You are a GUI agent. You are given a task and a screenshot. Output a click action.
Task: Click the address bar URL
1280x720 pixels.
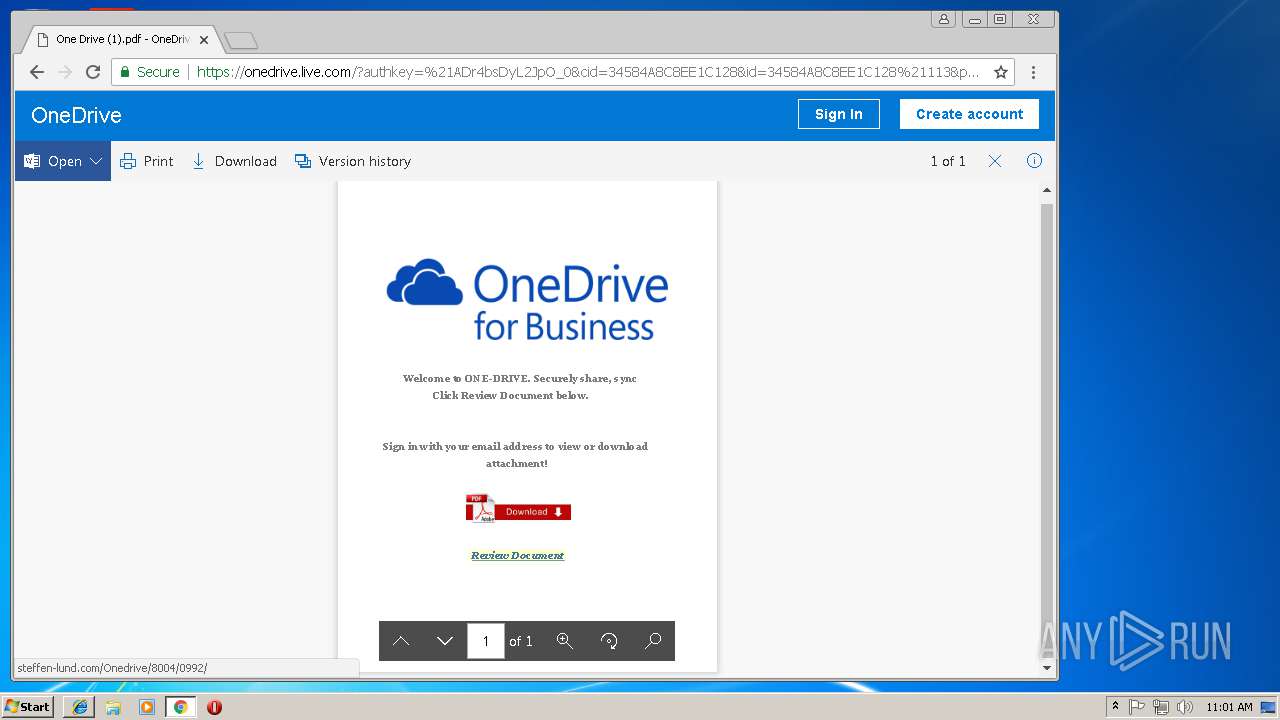(588, 72)
